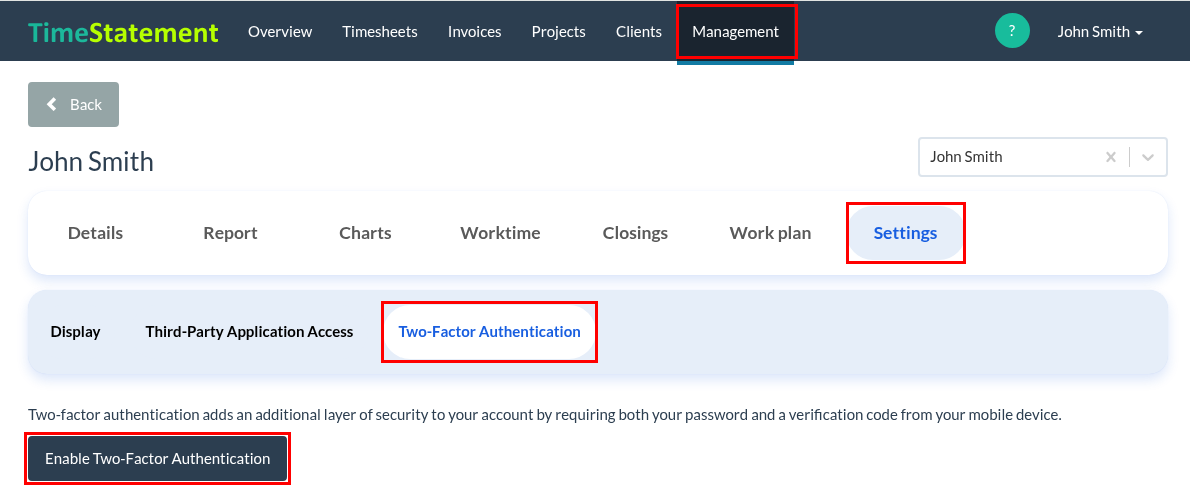Open Invoices in the top navigation
Viewport: 1190px width, 504px height.
(474, 32)
